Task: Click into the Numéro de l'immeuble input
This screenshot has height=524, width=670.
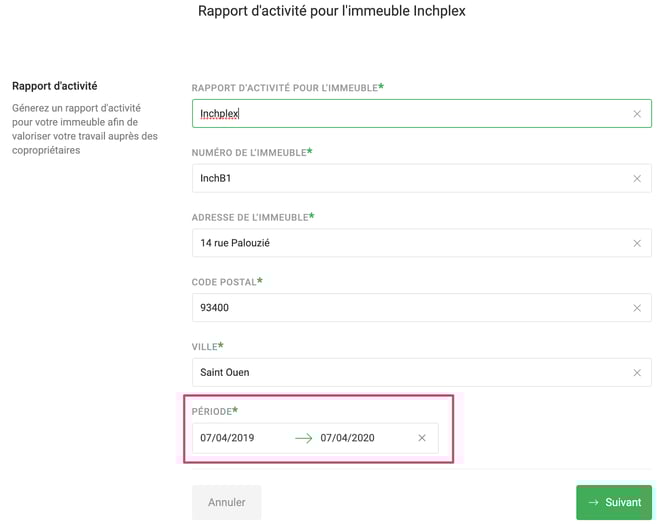Action: [x=400, y=179]
